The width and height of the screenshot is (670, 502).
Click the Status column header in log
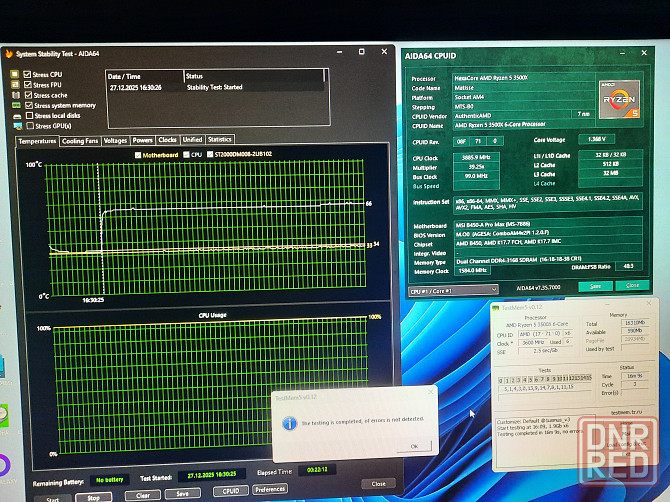(254, 76)
